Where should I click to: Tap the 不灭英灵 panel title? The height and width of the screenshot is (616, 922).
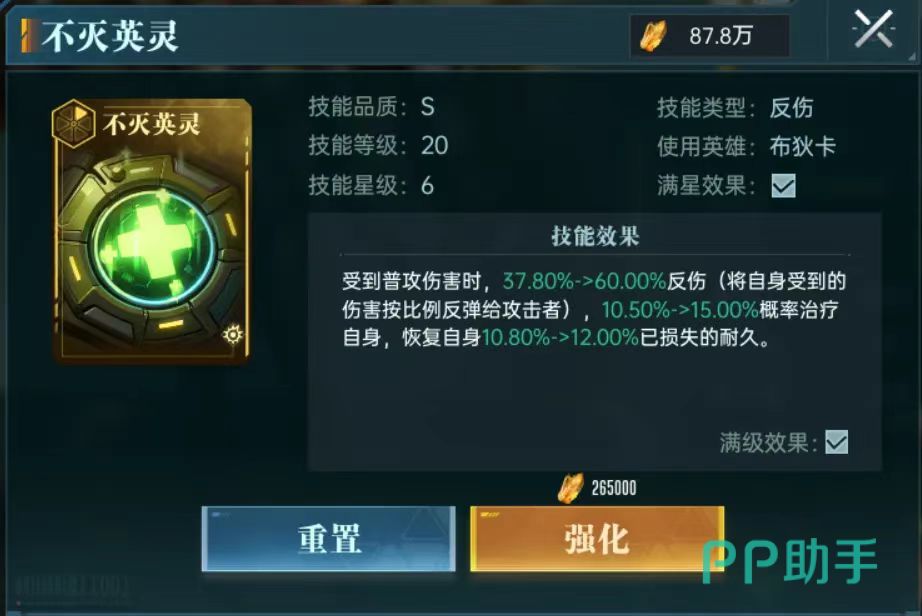tap(110, 36)
